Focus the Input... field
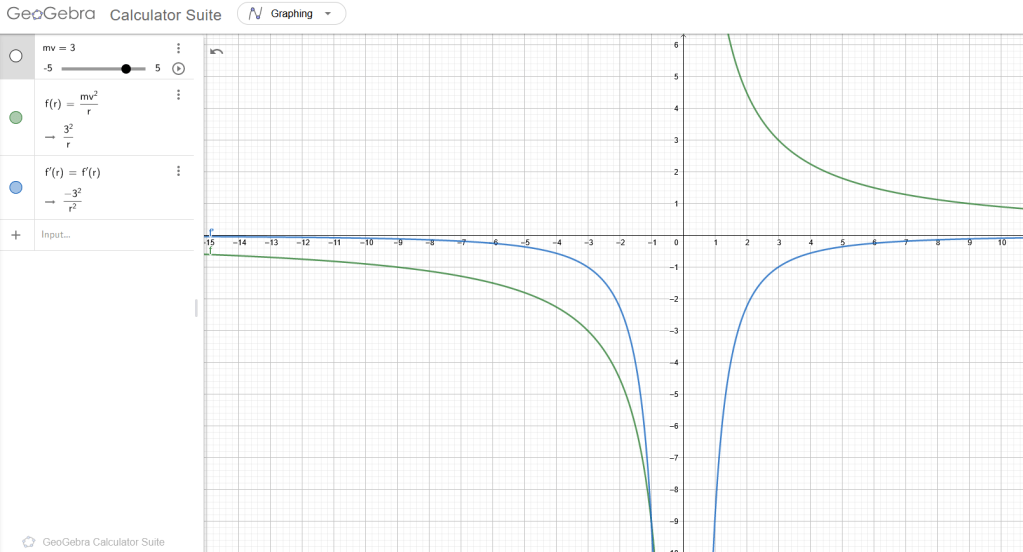1023x552 pixels. point(100,235)
